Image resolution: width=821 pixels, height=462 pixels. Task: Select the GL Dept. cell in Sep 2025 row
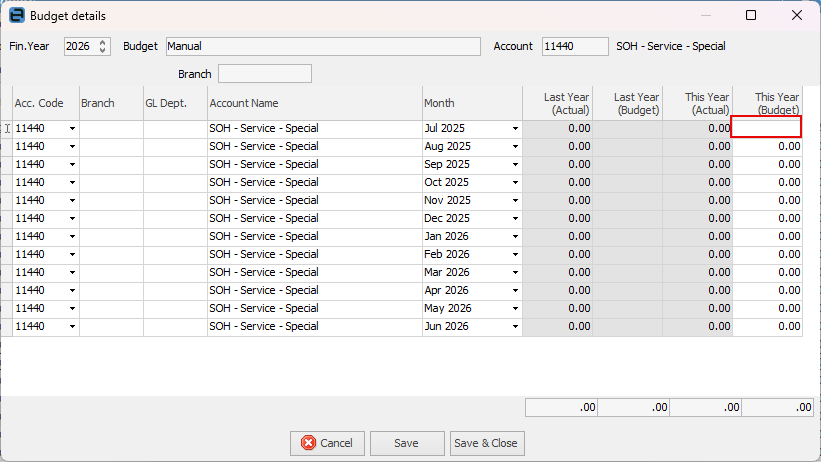(175, 165)
